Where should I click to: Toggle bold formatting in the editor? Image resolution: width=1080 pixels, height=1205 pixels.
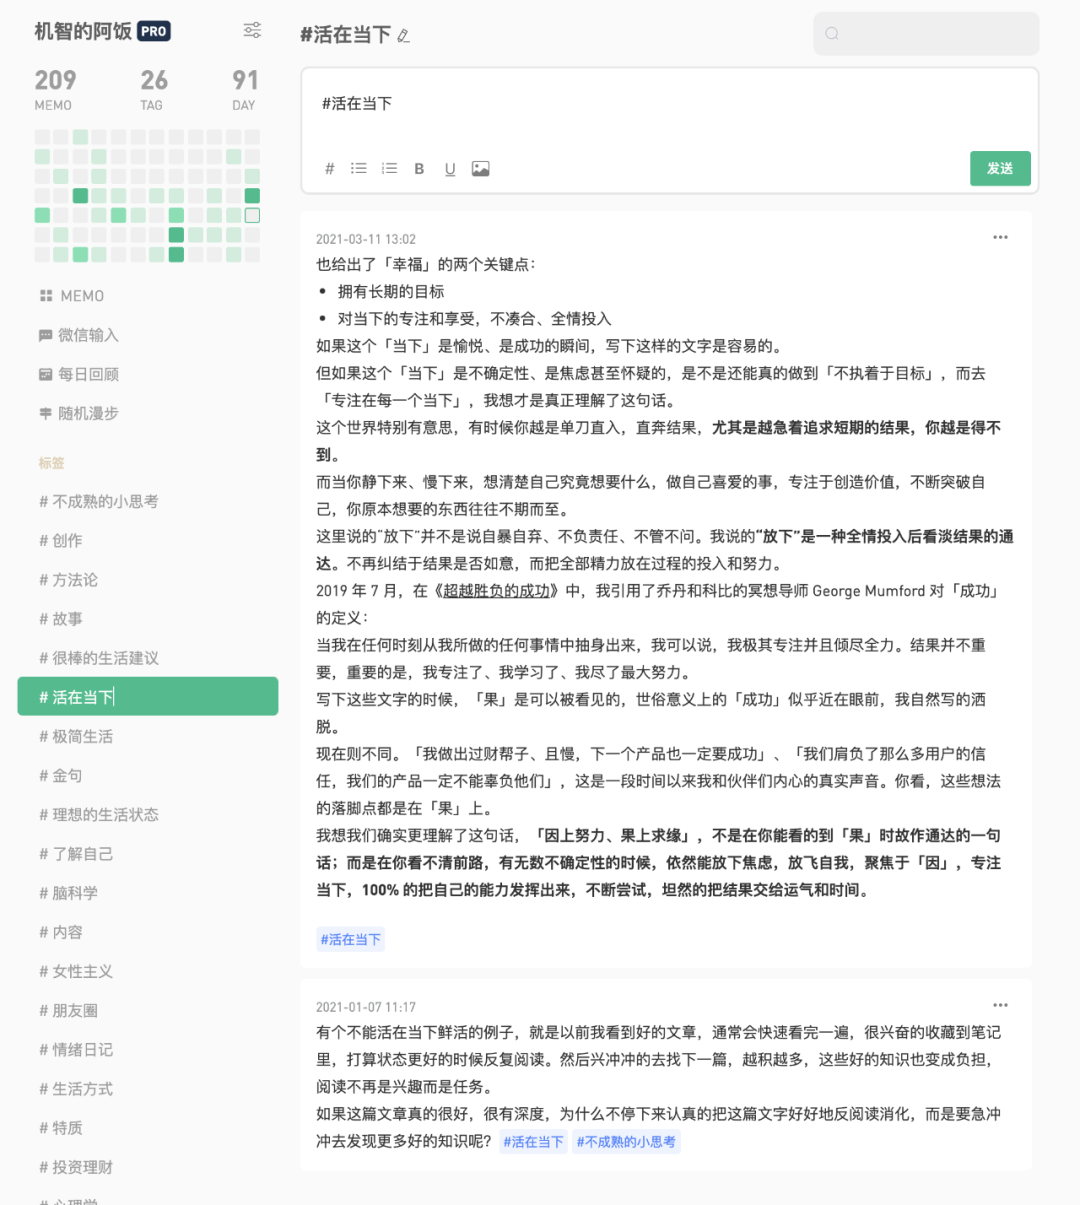tap(419, 169)
